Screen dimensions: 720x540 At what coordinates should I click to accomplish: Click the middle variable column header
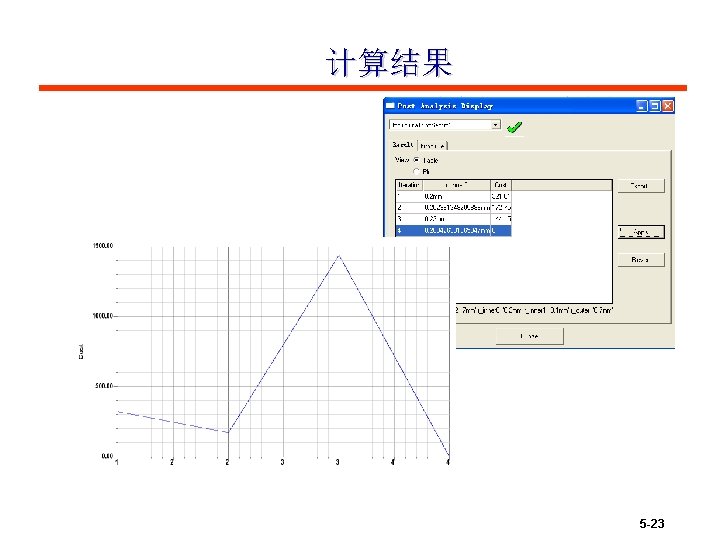[456, 185]
